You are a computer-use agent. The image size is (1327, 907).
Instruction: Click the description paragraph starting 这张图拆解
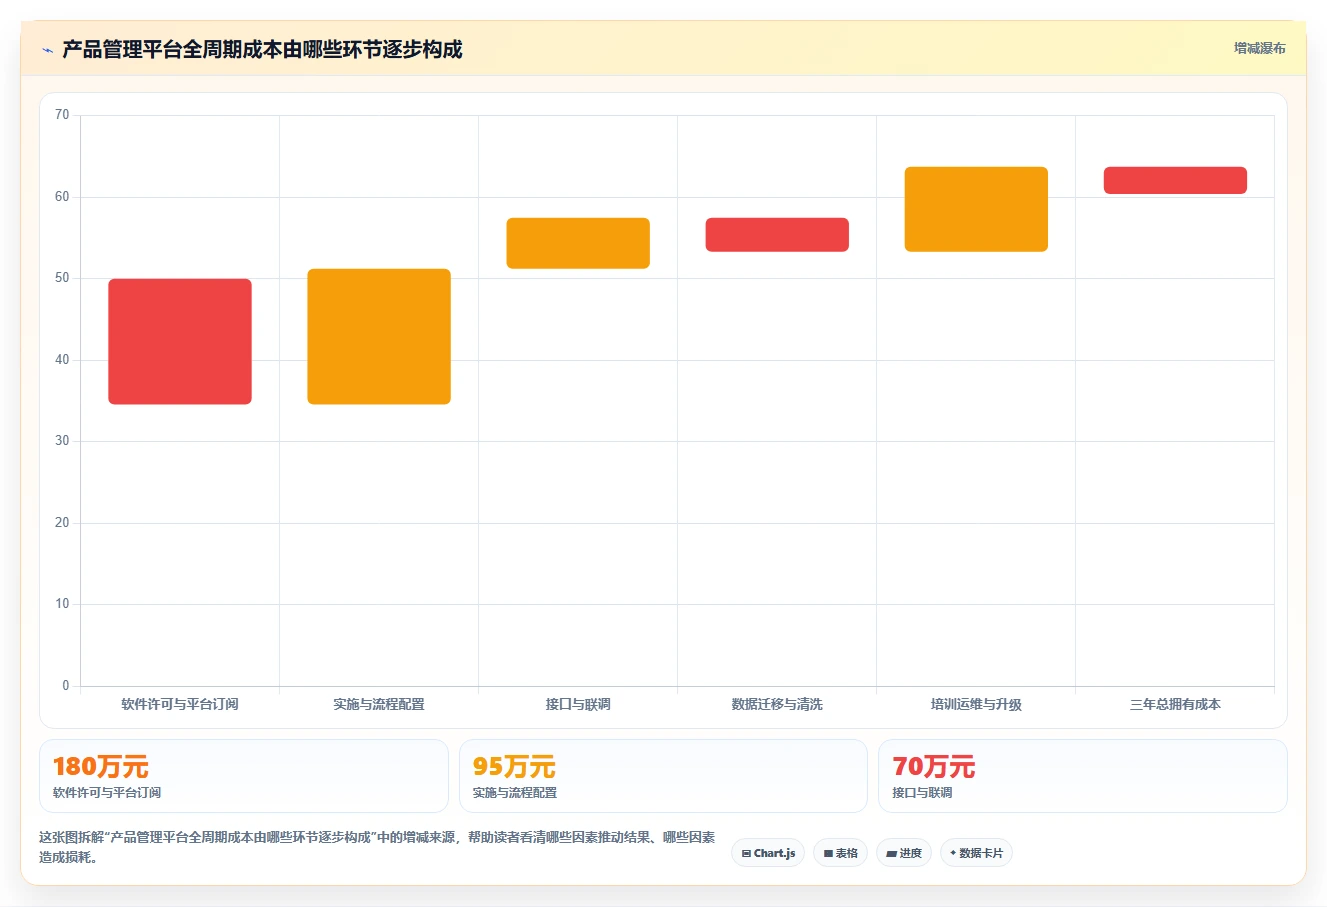pos(377,847)
